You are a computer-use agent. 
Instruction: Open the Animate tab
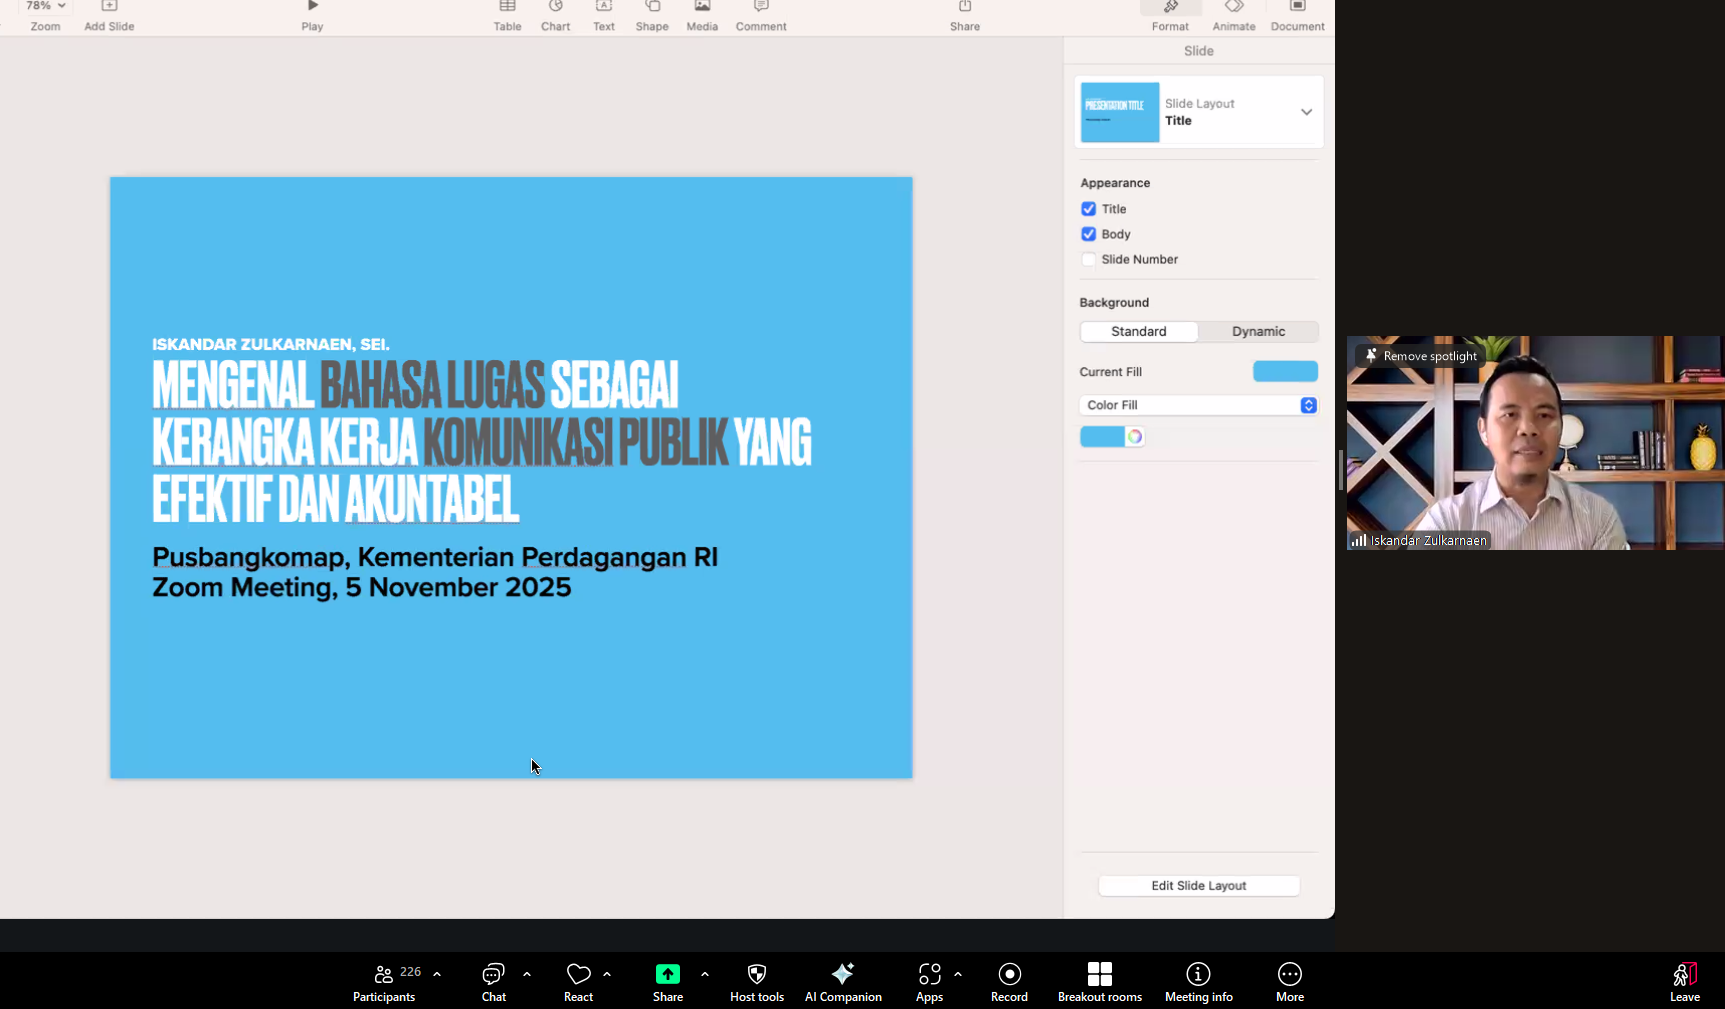tap(1234, 16)
